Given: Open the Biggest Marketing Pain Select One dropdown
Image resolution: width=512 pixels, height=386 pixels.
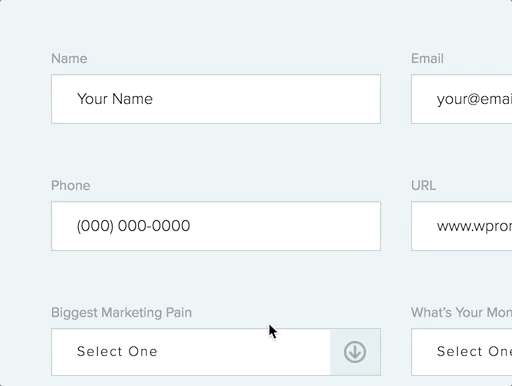Looking at the screenshot, I should click(216, 352).
